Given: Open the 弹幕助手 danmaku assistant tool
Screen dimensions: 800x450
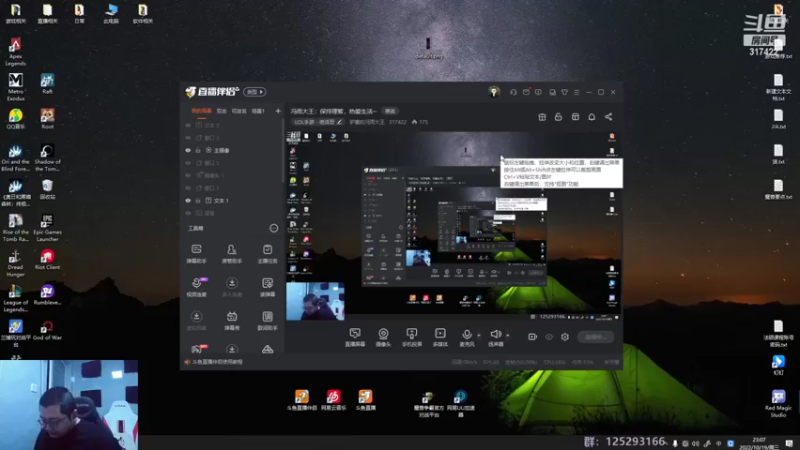Looking at the screenshot, I should (196, 253).
